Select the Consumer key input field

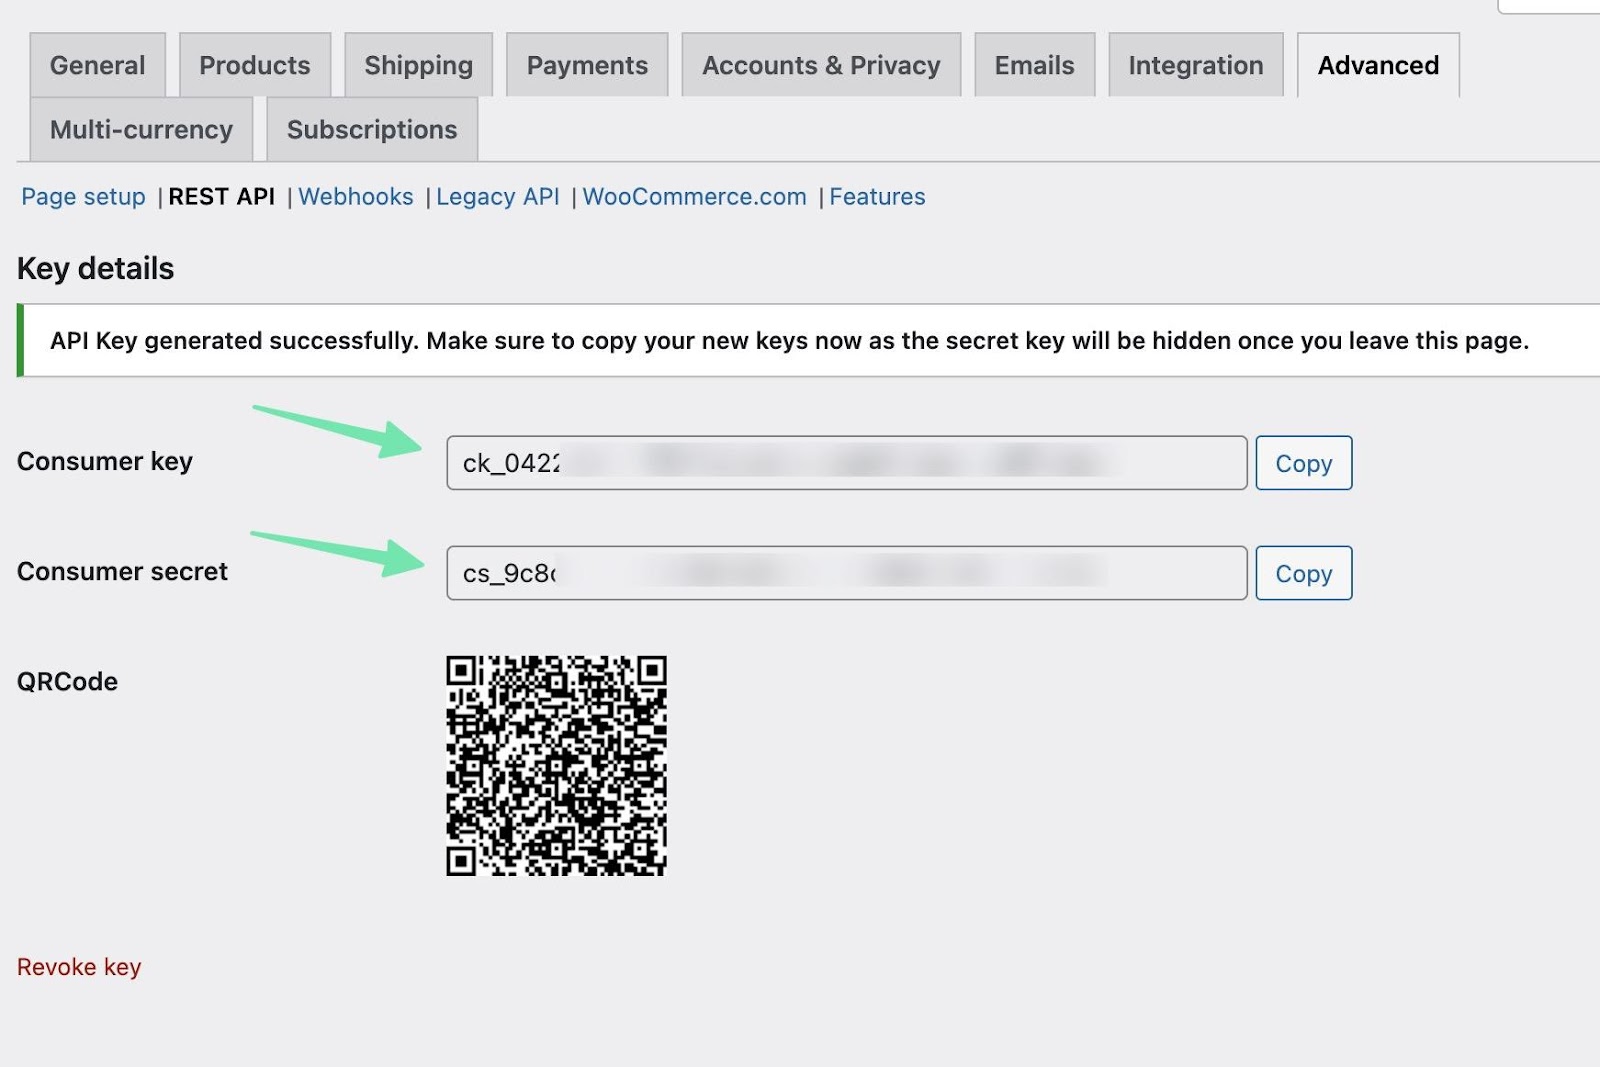pos(845,463)
